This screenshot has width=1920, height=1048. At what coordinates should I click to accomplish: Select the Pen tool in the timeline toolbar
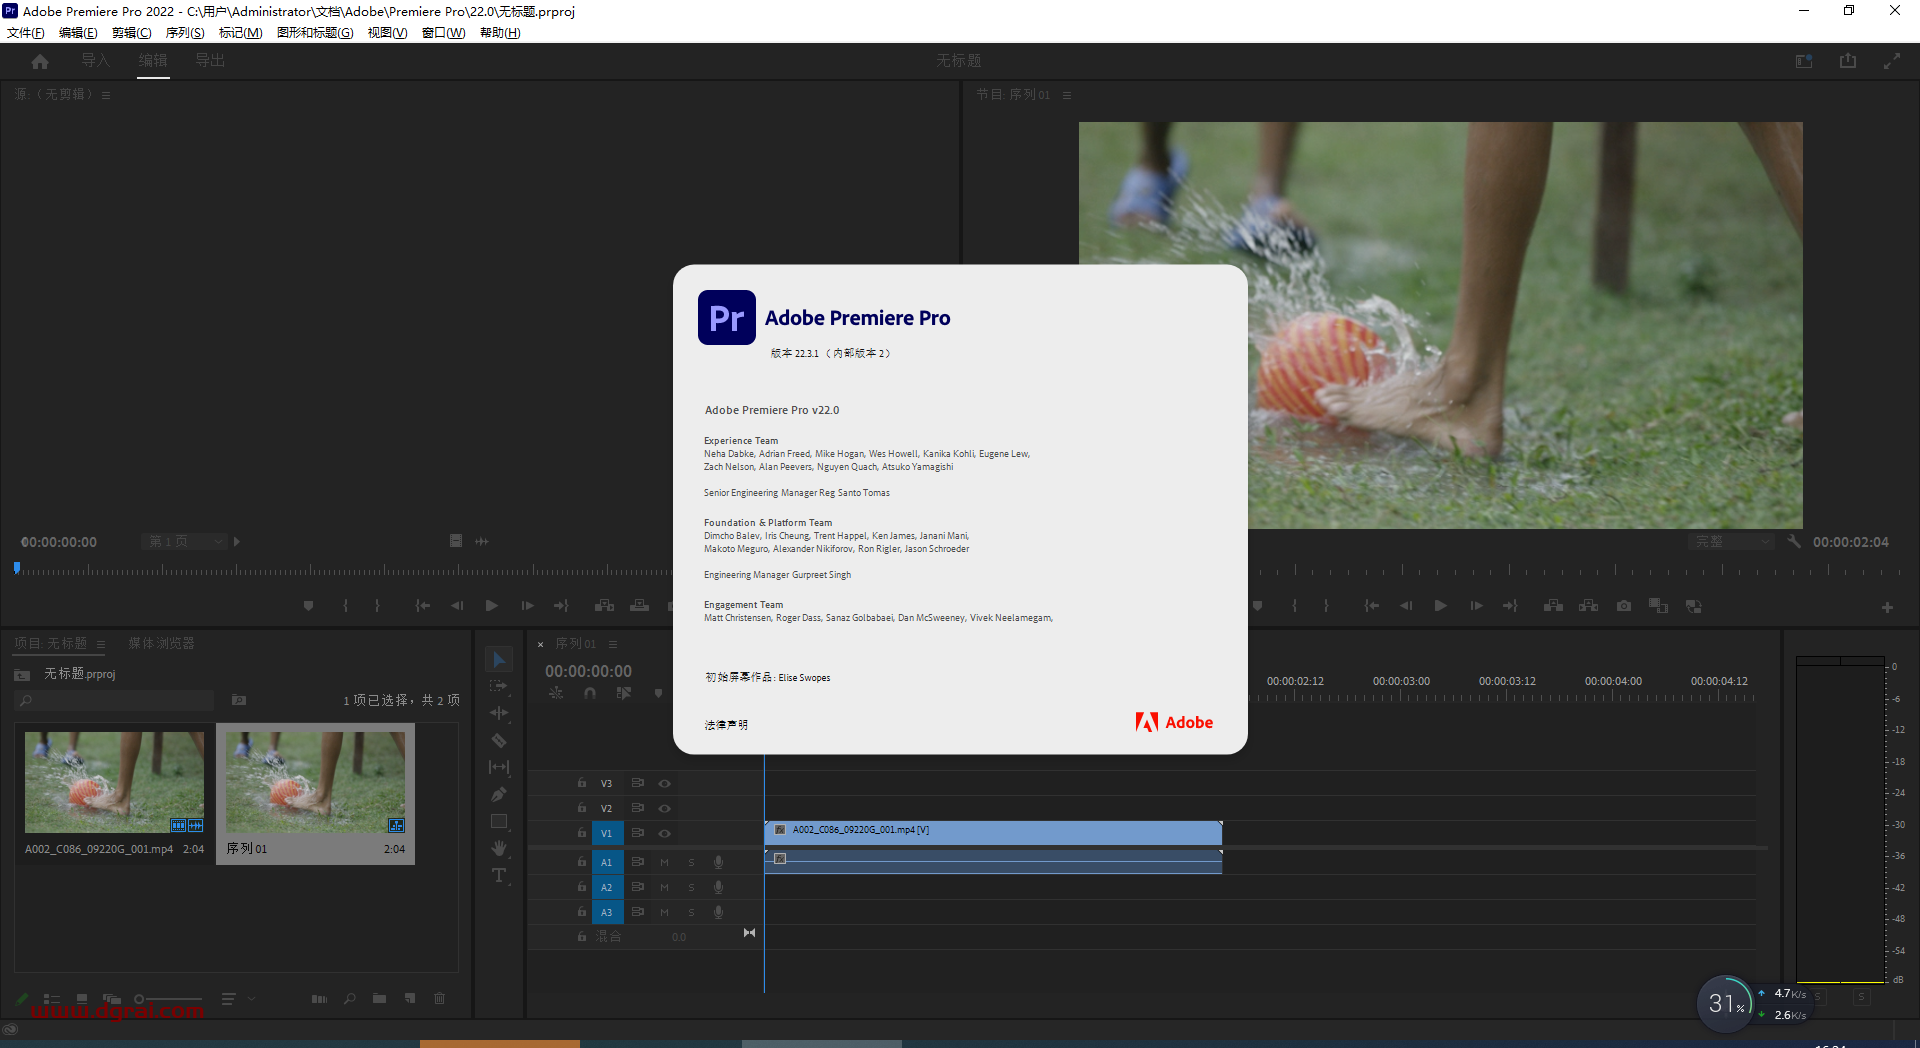(x=499, y=794)
